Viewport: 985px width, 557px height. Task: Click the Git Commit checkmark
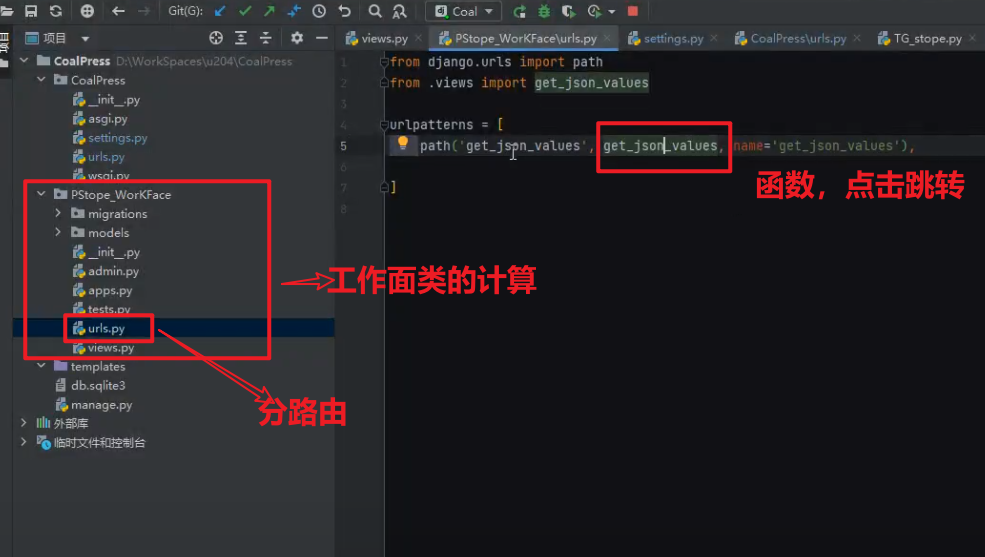pos(245,11)
